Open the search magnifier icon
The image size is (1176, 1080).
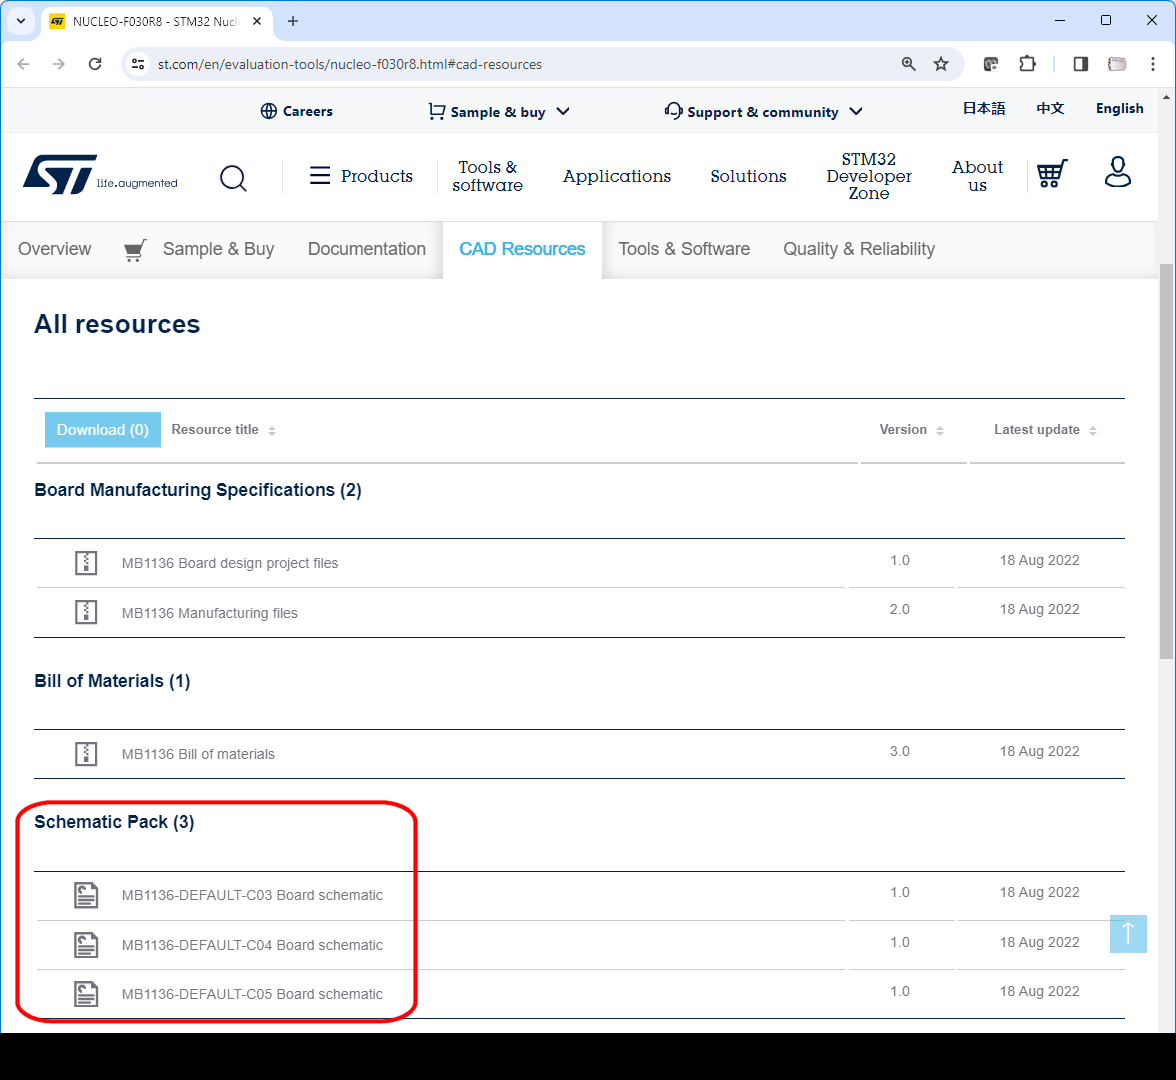233,178
